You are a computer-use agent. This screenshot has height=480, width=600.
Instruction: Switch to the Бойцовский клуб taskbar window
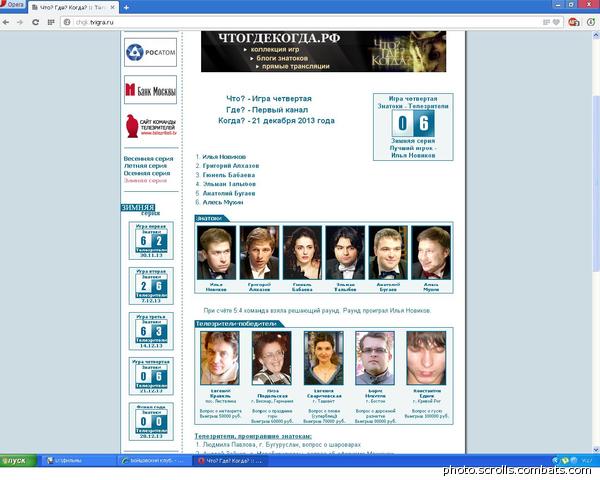coord(152,460)
